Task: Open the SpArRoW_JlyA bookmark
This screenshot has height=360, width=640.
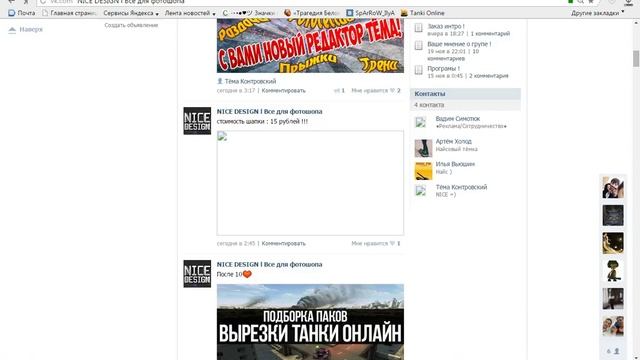Action: click(x=371, y=13)
